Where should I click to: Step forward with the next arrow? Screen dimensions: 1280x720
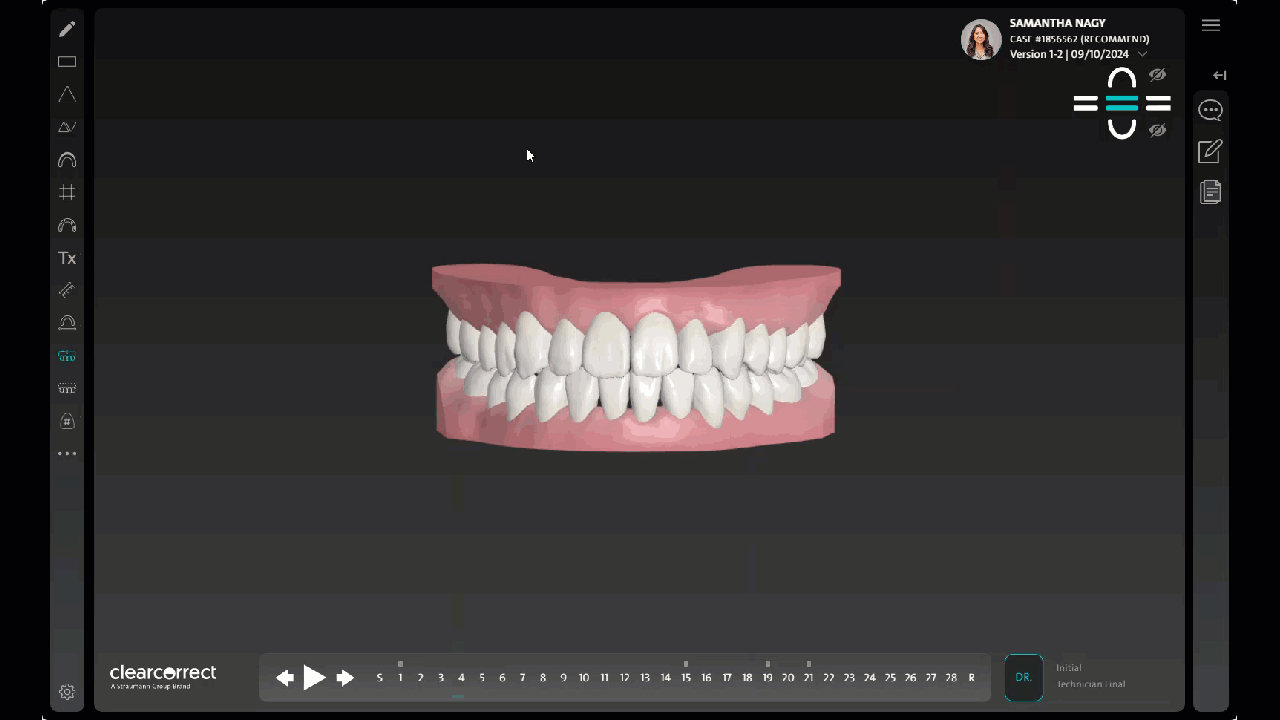pos(345,678)
